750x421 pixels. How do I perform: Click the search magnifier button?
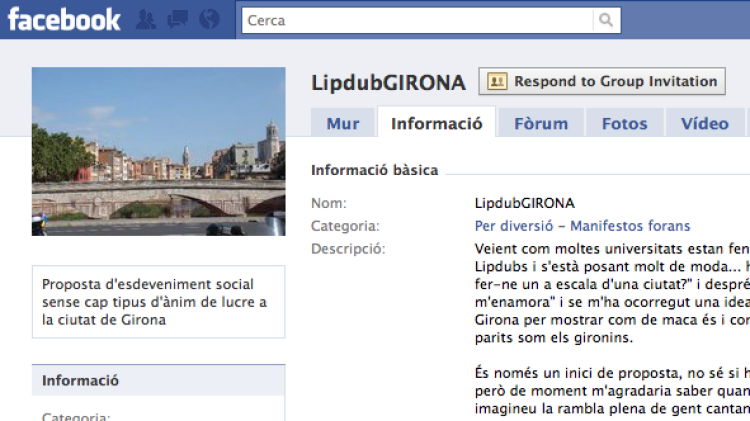[606, 20]
